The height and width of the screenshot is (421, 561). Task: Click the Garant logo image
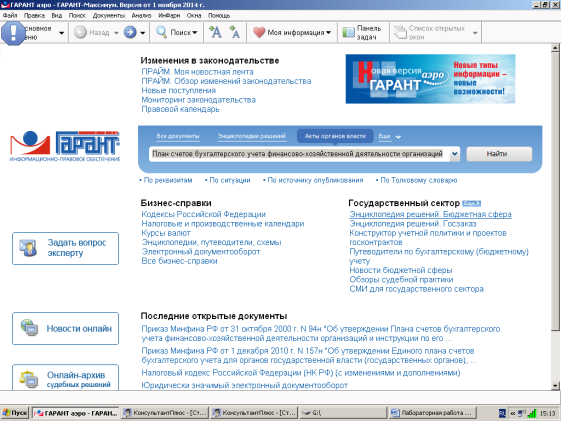coord(65,146)
